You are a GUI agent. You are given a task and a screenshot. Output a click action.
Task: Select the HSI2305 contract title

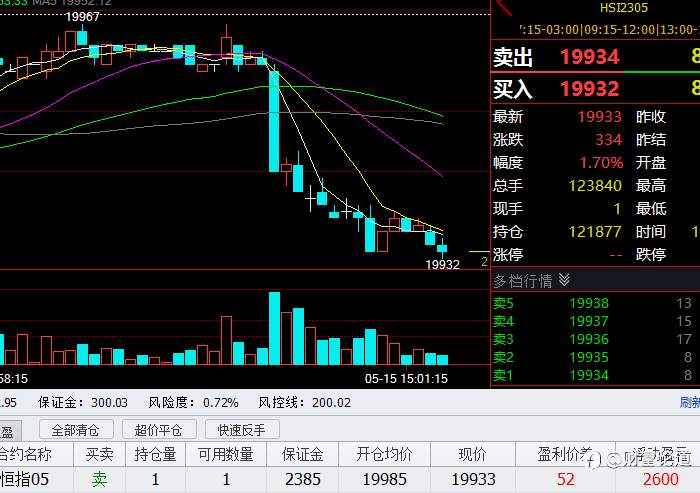(624, 8)
